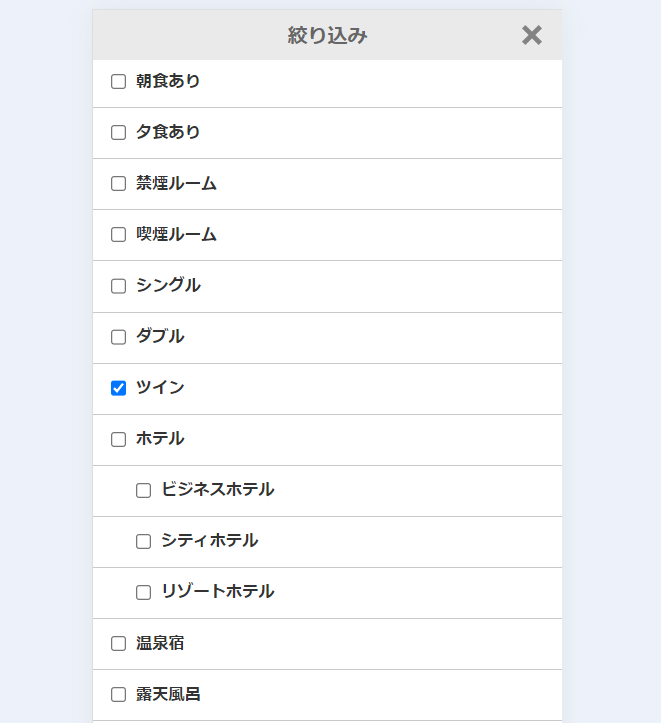Viewport: 661px width, 723px height.
Task: Click the シティホテル label
Action: (209, 541)
